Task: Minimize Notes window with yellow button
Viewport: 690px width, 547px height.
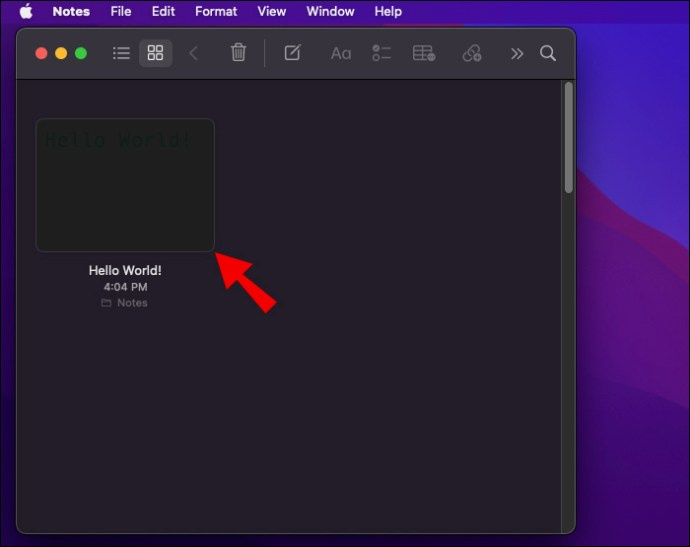Action: [x=61, y=53]
